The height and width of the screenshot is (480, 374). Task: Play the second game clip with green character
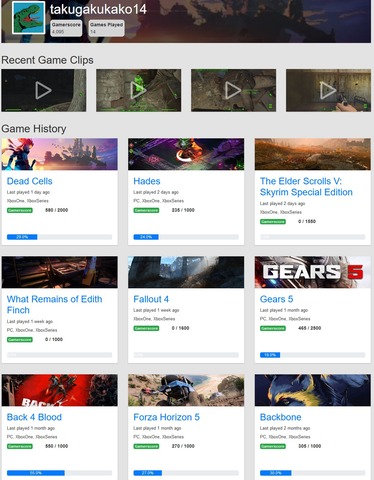[139, 90]
